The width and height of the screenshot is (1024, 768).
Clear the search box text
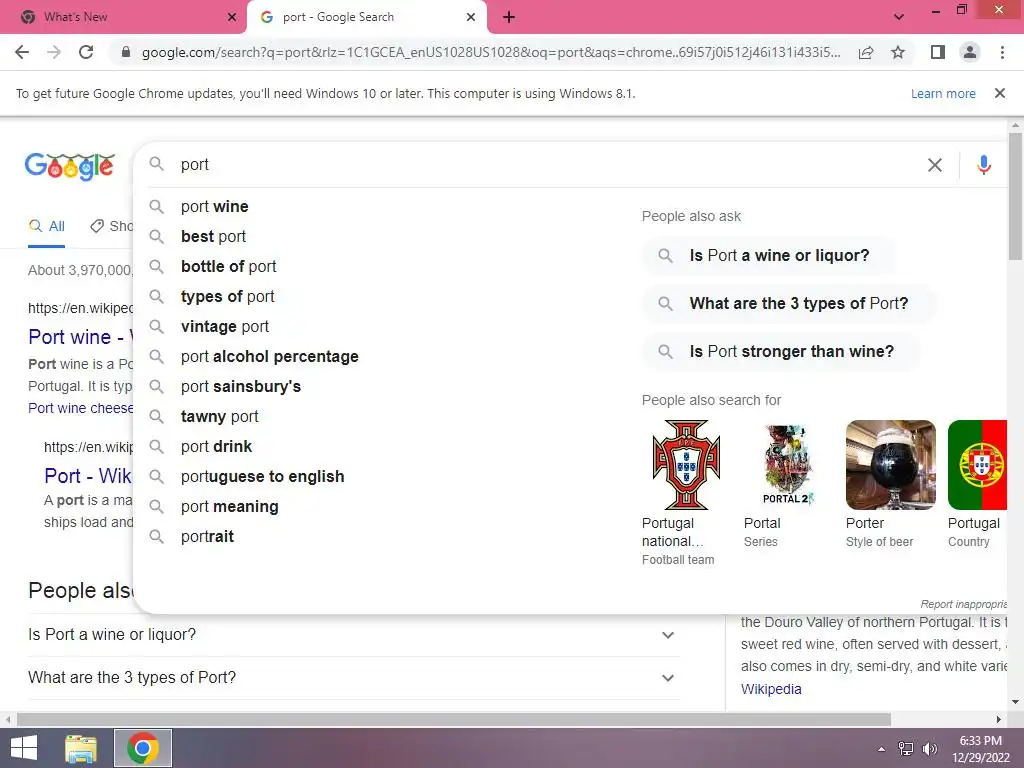click(x=935, y=165)
